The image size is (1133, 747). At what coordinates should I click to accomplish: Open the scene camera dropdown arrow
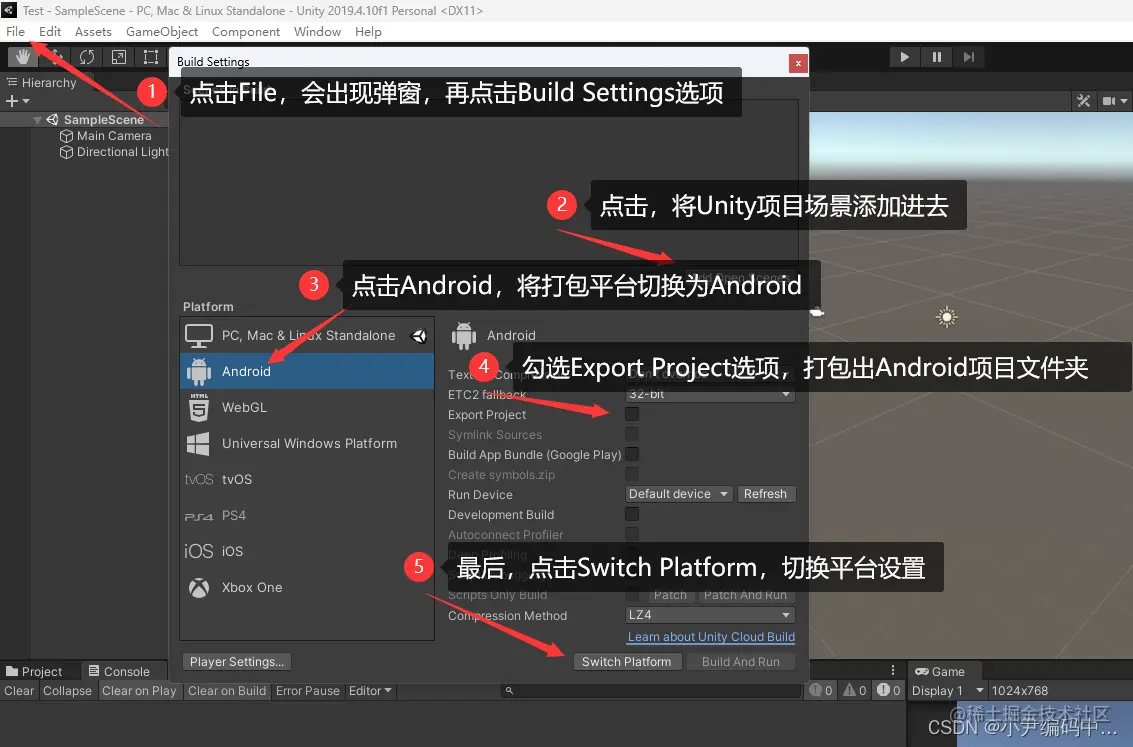[1124, 101]
